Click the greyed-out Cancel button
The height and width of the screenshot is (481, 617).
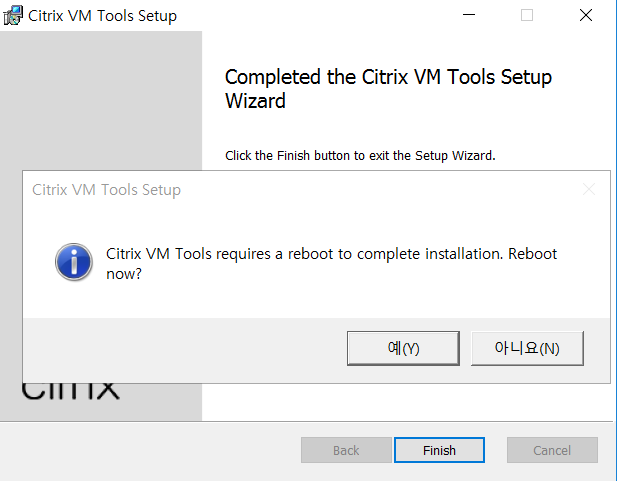coord(552,450)
